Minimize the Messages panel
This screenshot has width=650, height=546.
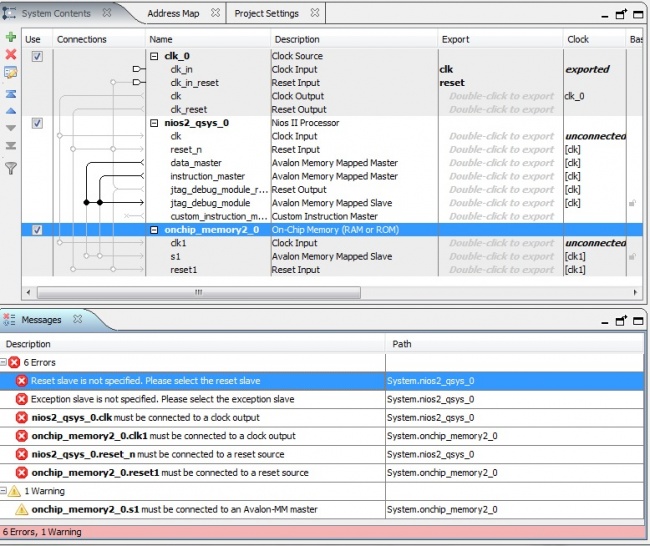[x=605, y=322]
